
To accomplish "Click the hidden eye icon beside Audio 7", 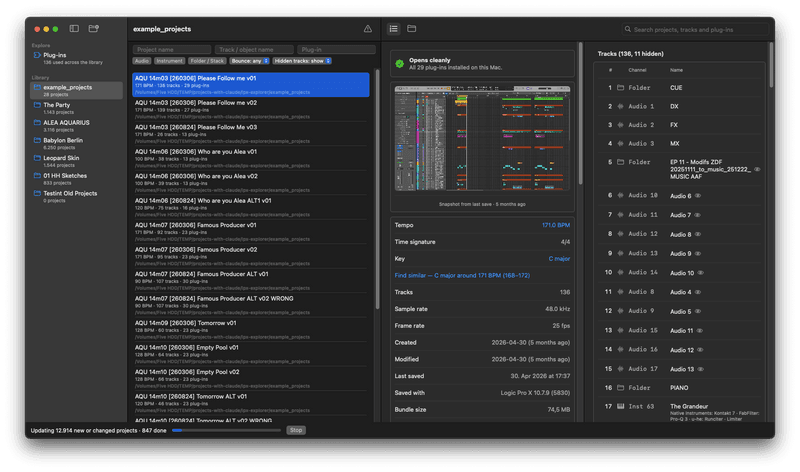I will click(697, 215).
